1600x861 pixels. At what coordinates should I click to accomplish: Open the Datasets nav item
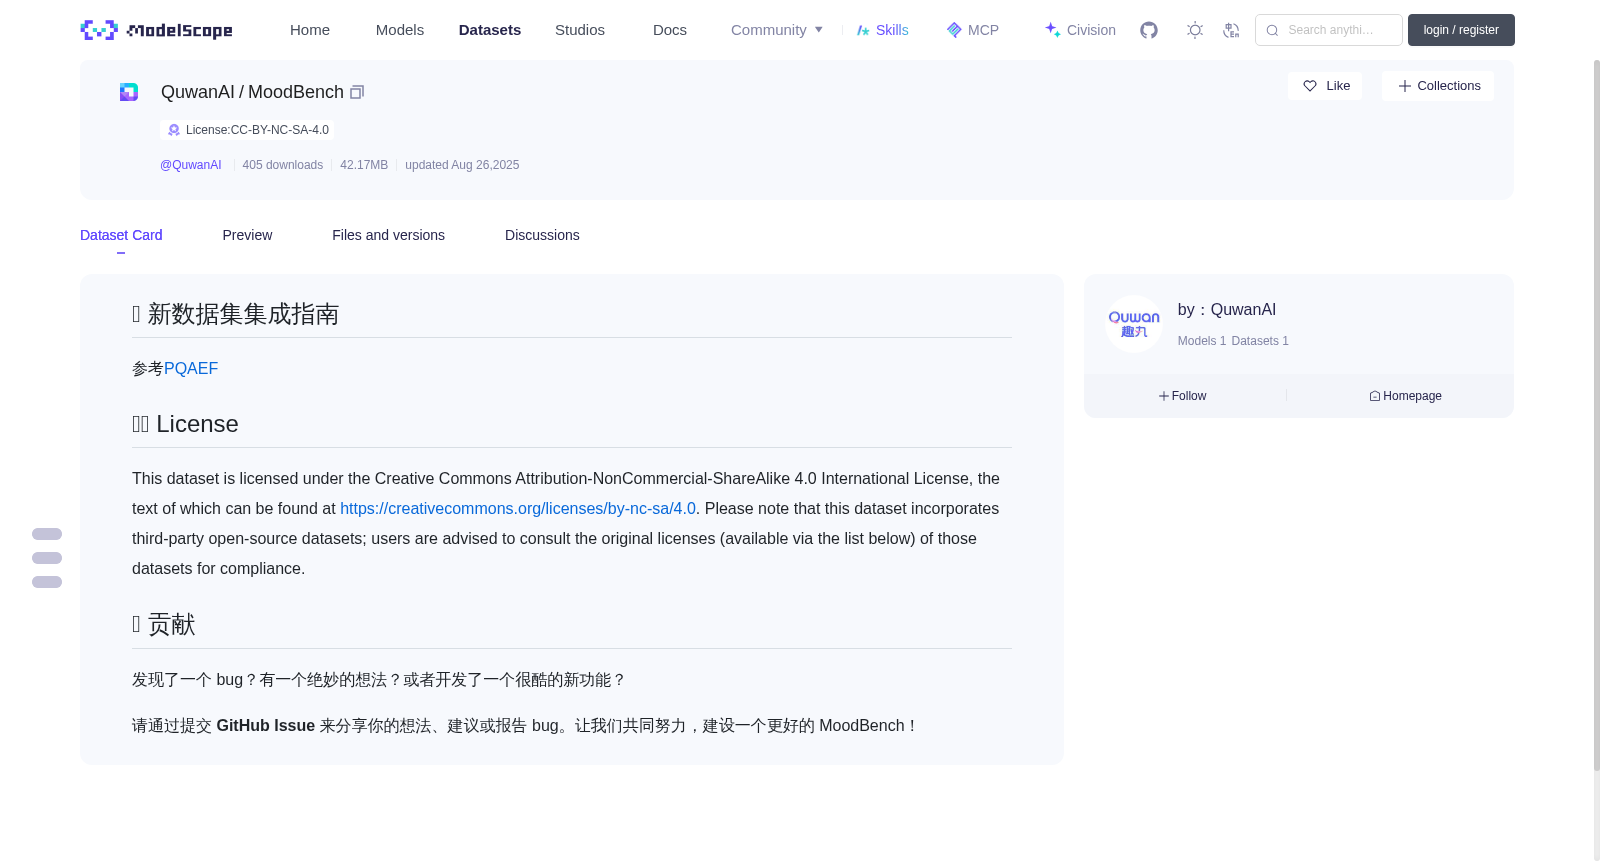click(x=490, y=30)
